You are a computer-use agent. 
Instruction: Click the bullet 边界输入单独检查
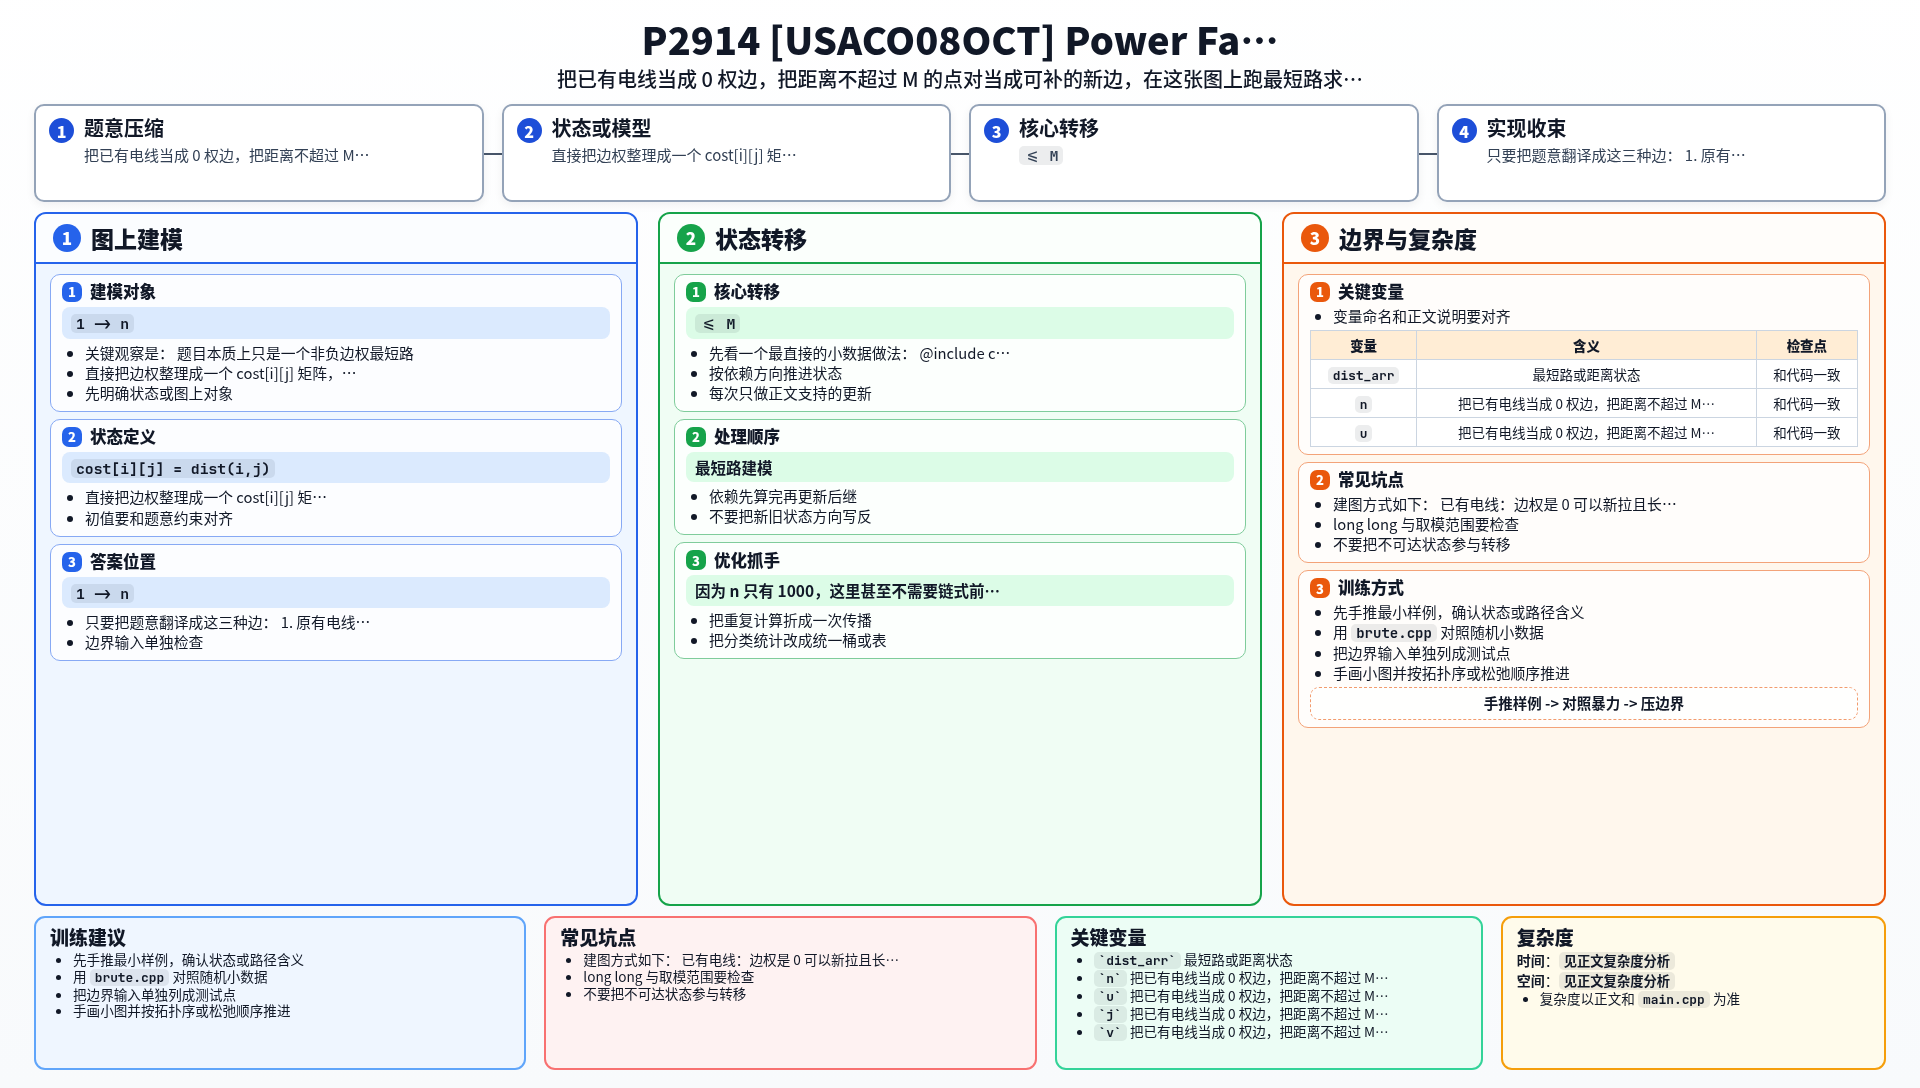(x=144, y=643)
